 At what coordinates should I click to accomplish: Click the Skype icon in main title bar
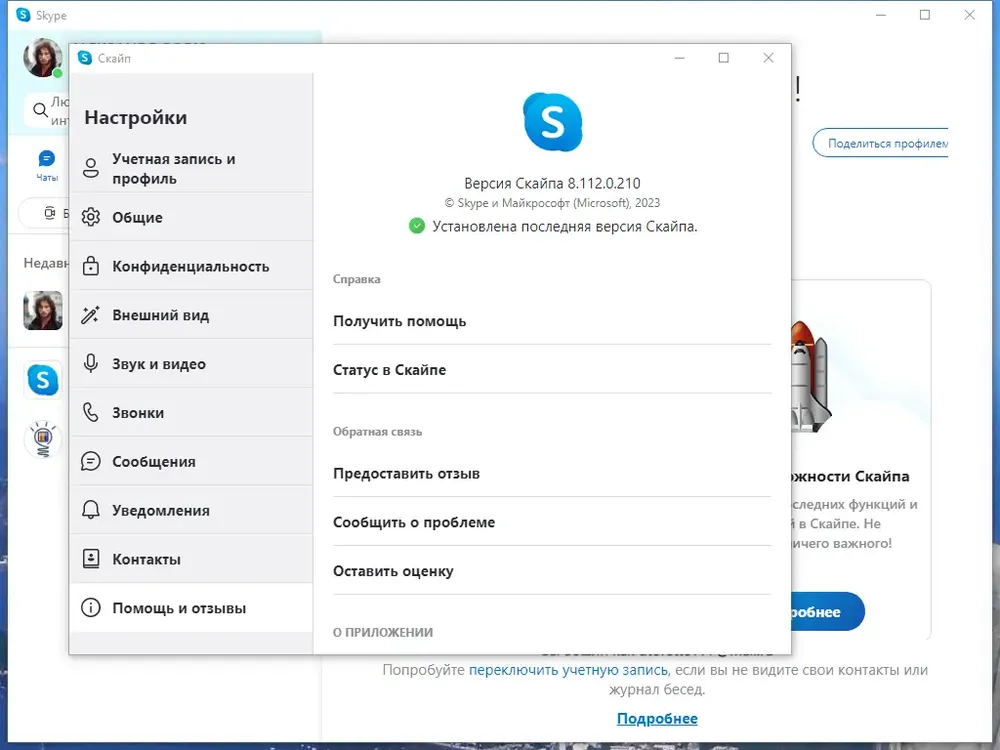click(23, 15)
